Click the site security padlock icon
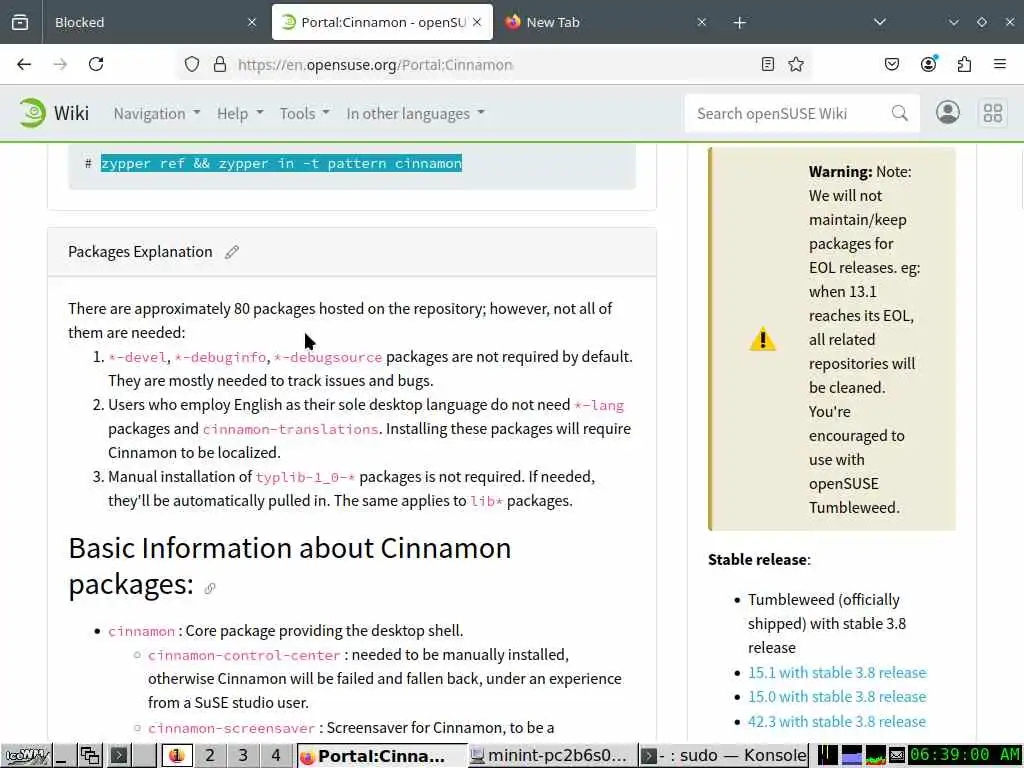Image resolution: width=1024 pixels, height=768 pixels. tap(220, 64)
